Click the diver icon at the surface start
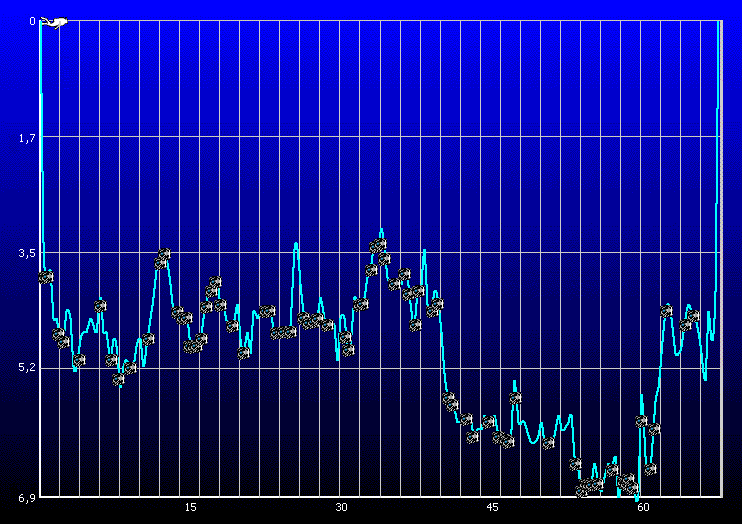Viewport: 742px width, 524px height. pos(54,22)
